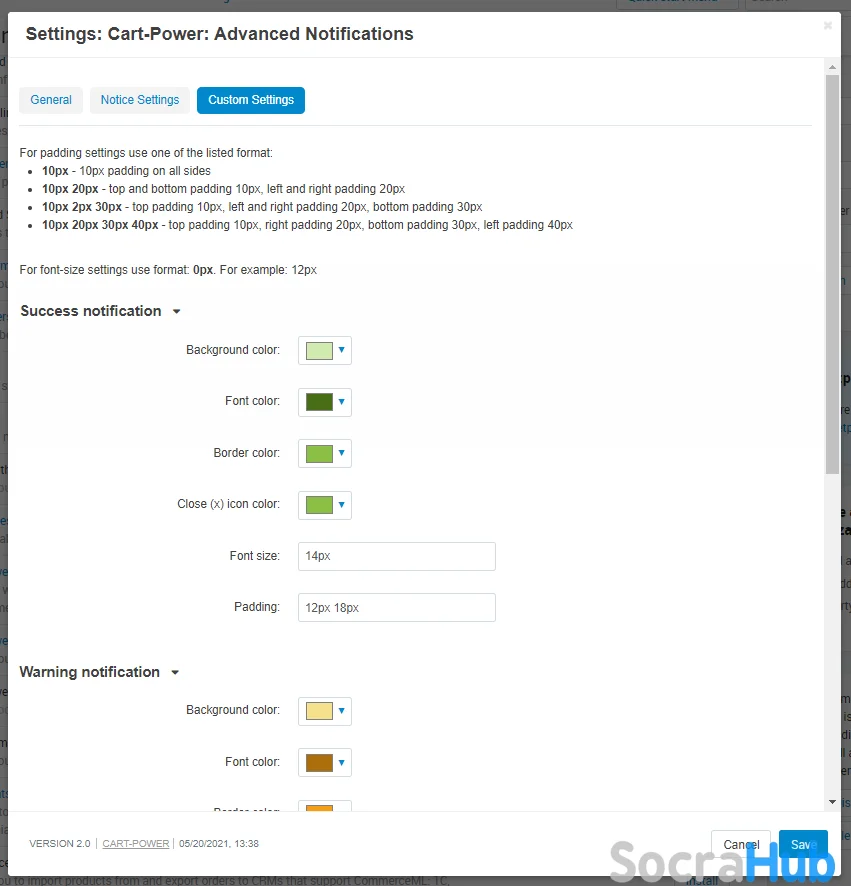
Task: Collapse the Success notification section
Action: click(177, 312)
